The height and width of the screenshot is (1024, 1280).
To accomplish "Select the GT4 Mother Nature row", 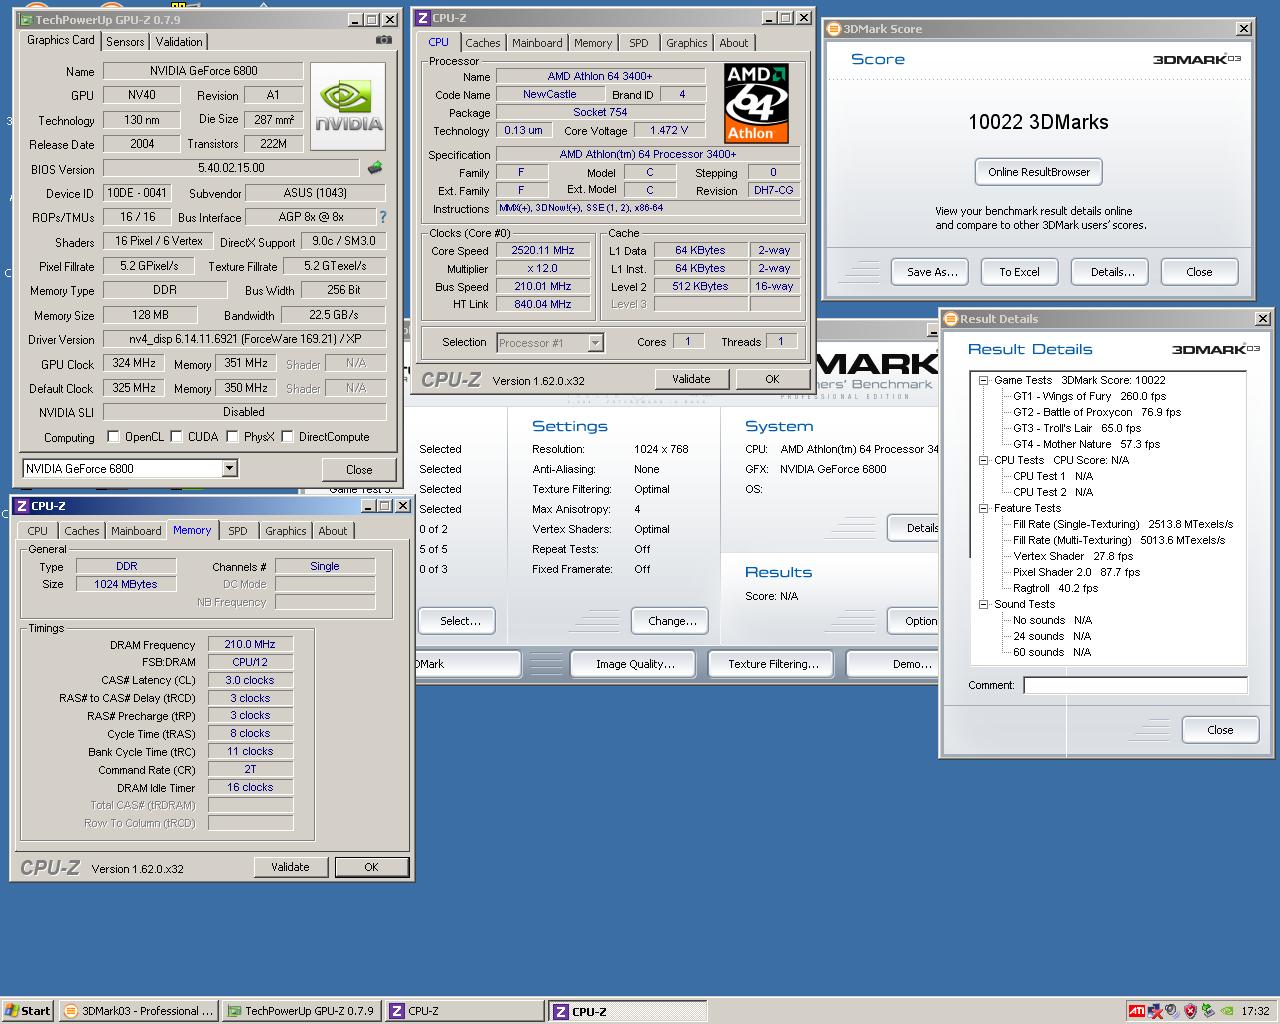I will [1086, 444].
